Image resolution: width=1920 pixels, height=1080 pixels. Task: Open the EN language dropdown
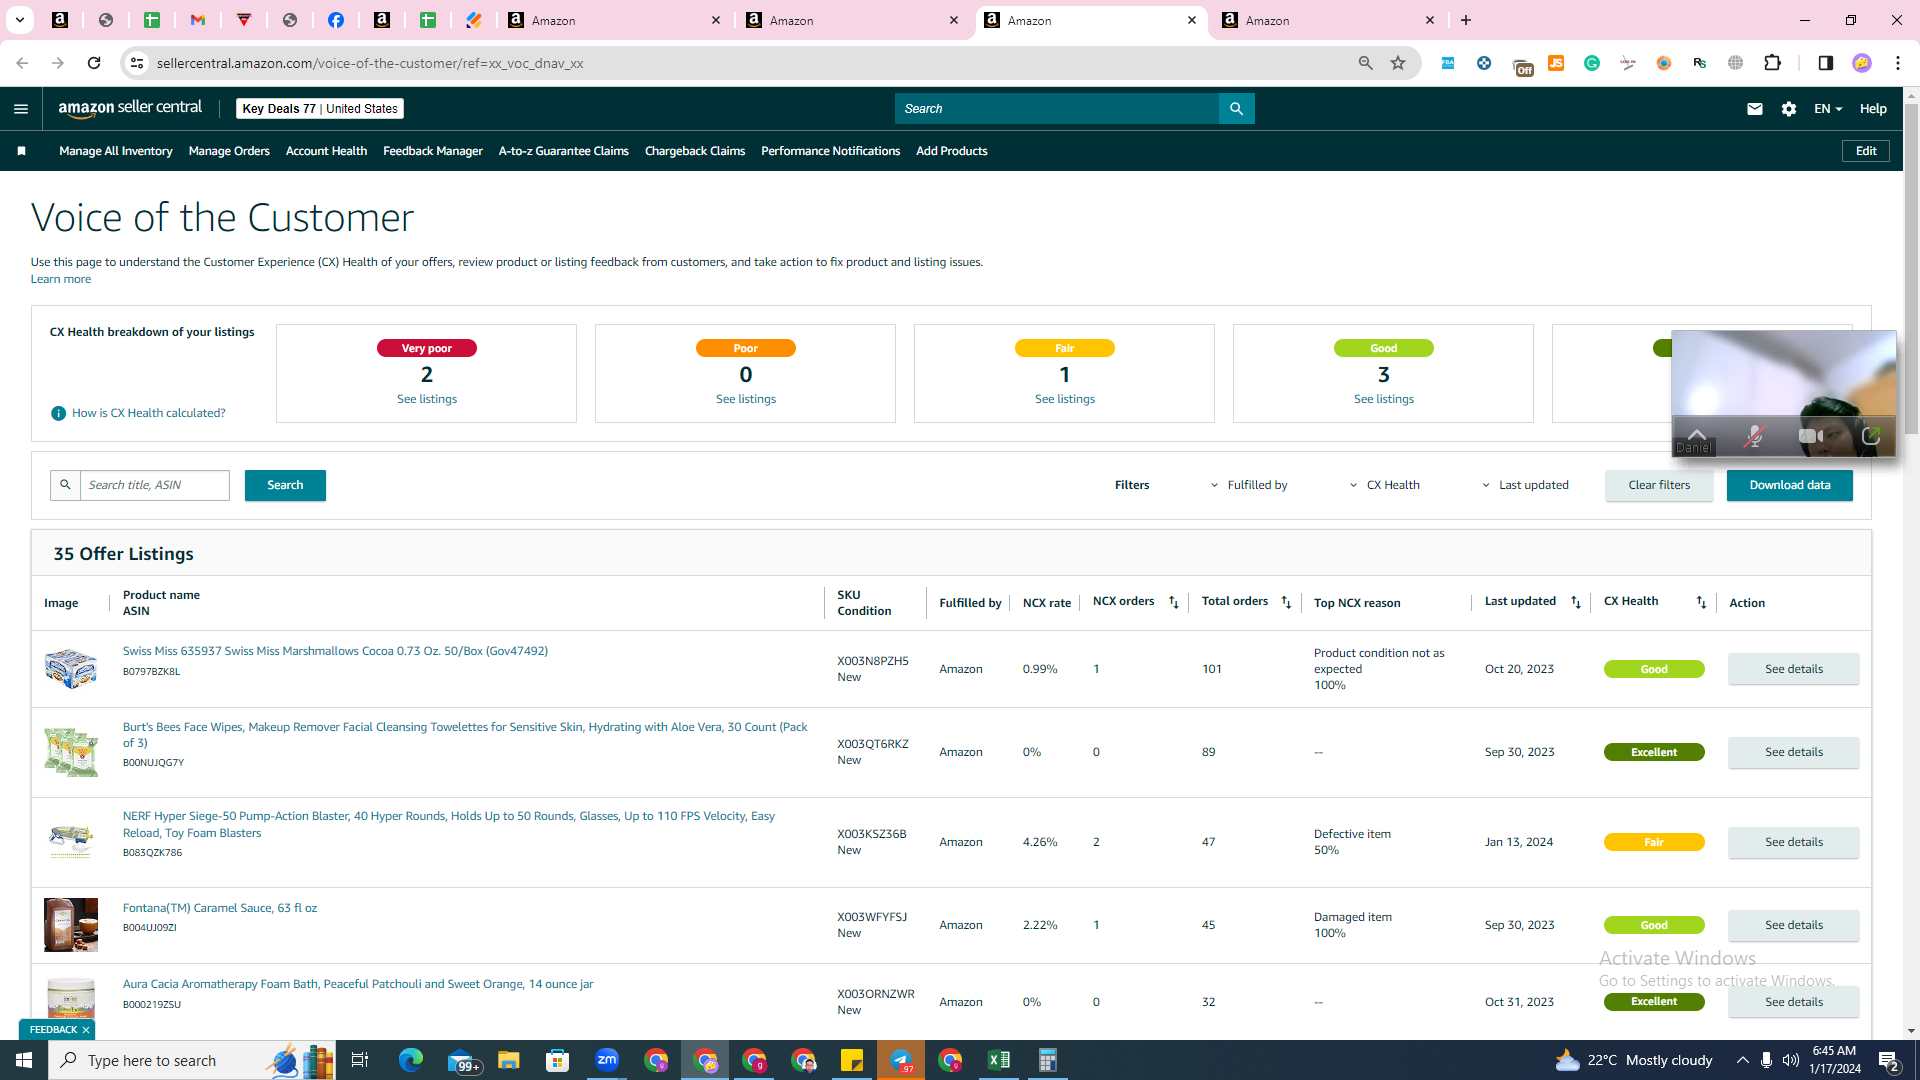1827,109
